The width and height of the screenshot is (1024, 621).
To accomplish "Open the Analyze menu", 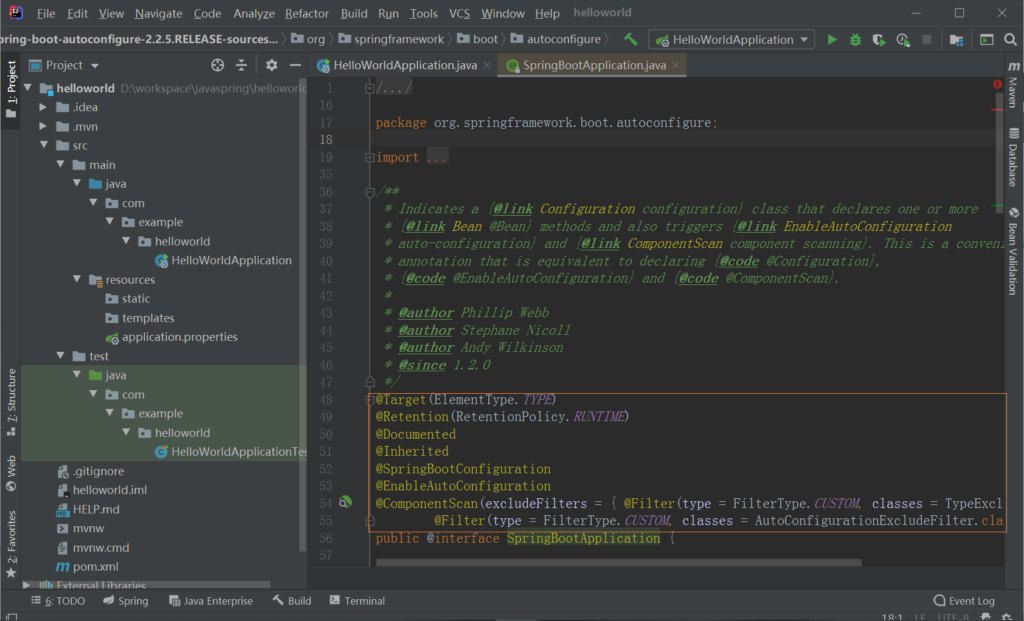I will pyautogui.click(x=253, y=13).
